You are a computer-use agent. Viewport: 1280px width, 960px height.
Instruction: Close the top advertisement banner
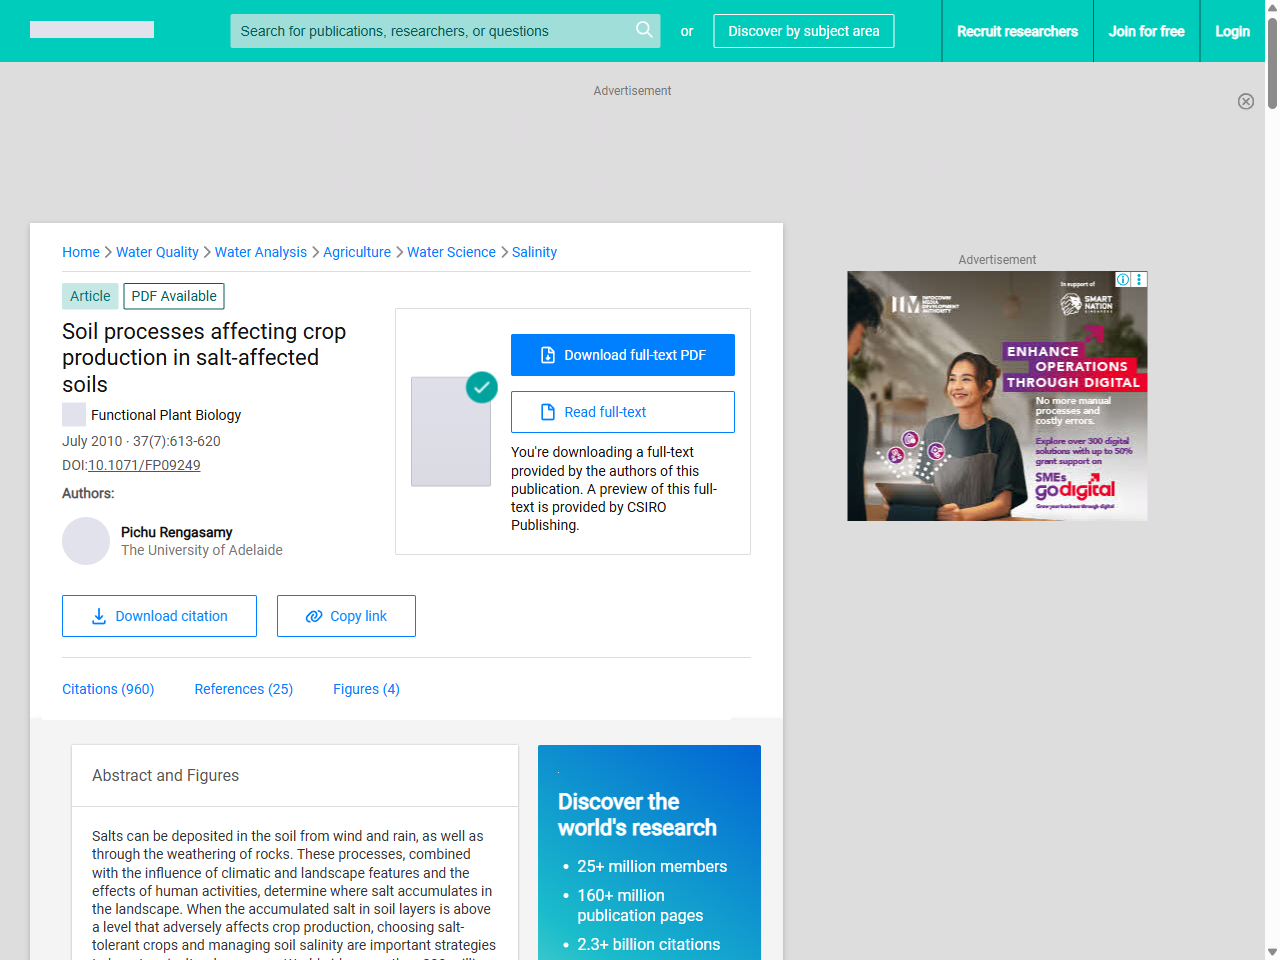pyautogui.click(x=1245, y=101)
